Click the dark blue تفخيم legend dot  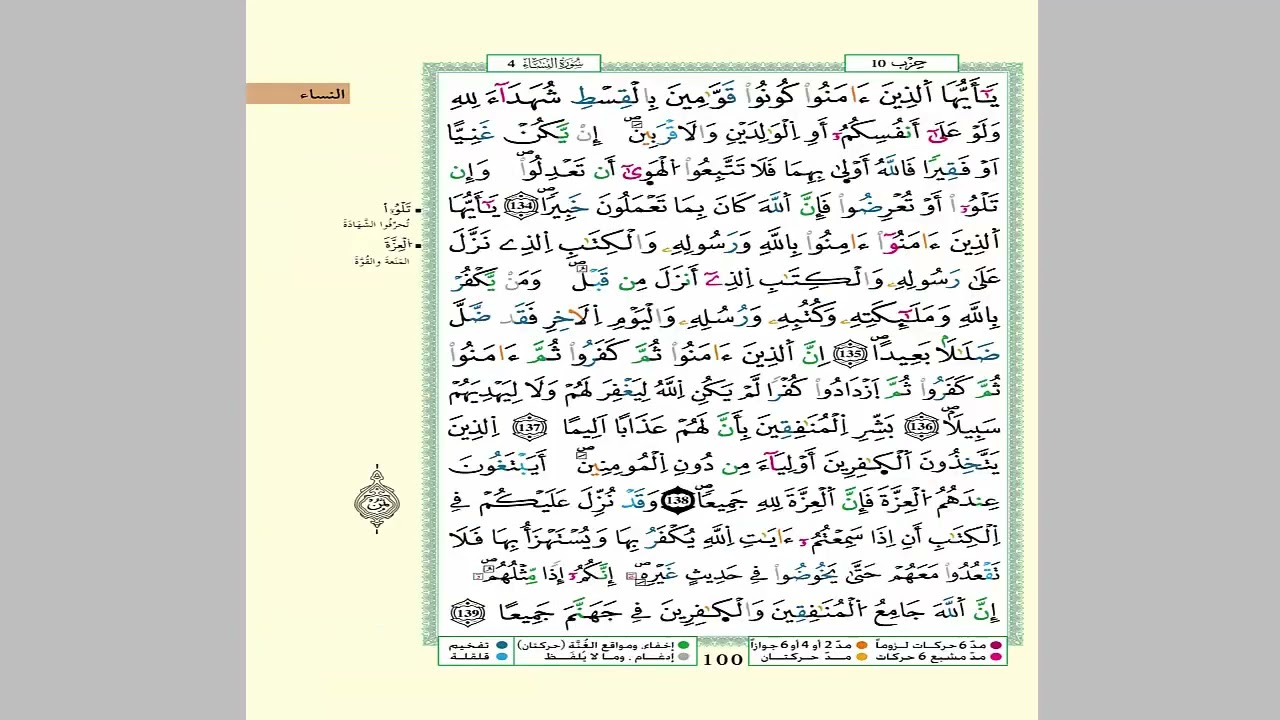click(501, 645)
